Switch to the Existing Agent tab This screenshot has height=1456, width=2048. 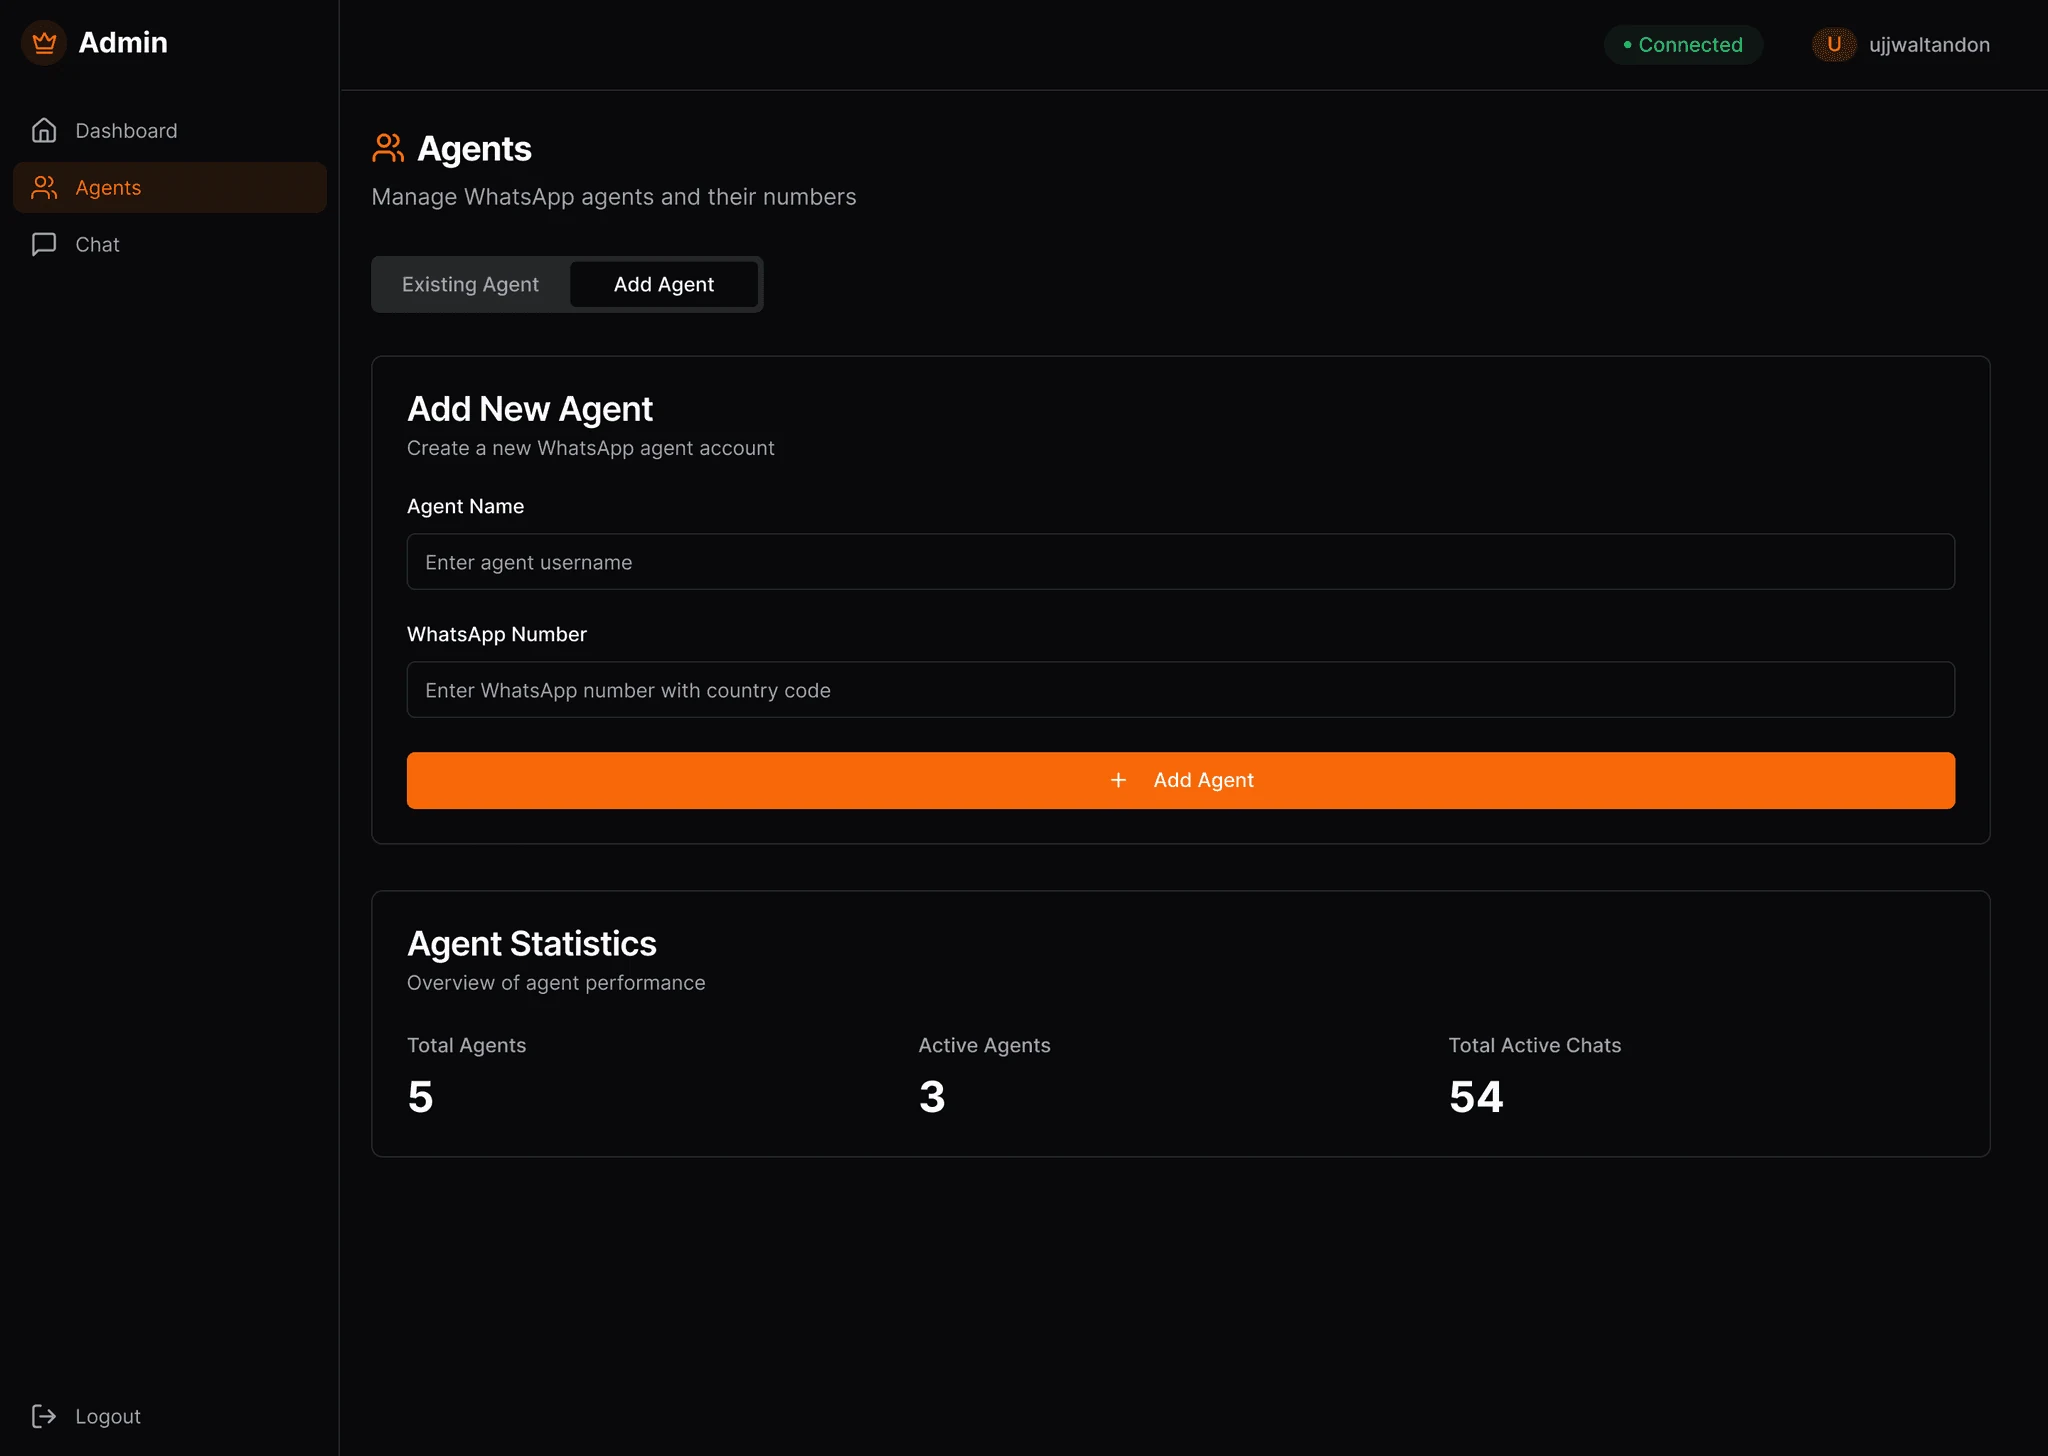point(470,284)
